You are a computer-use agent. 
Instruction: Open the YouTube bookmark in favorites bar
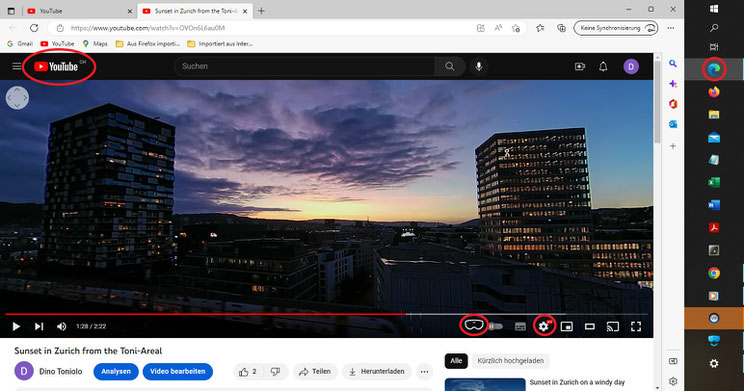click(x=57, y=44)
